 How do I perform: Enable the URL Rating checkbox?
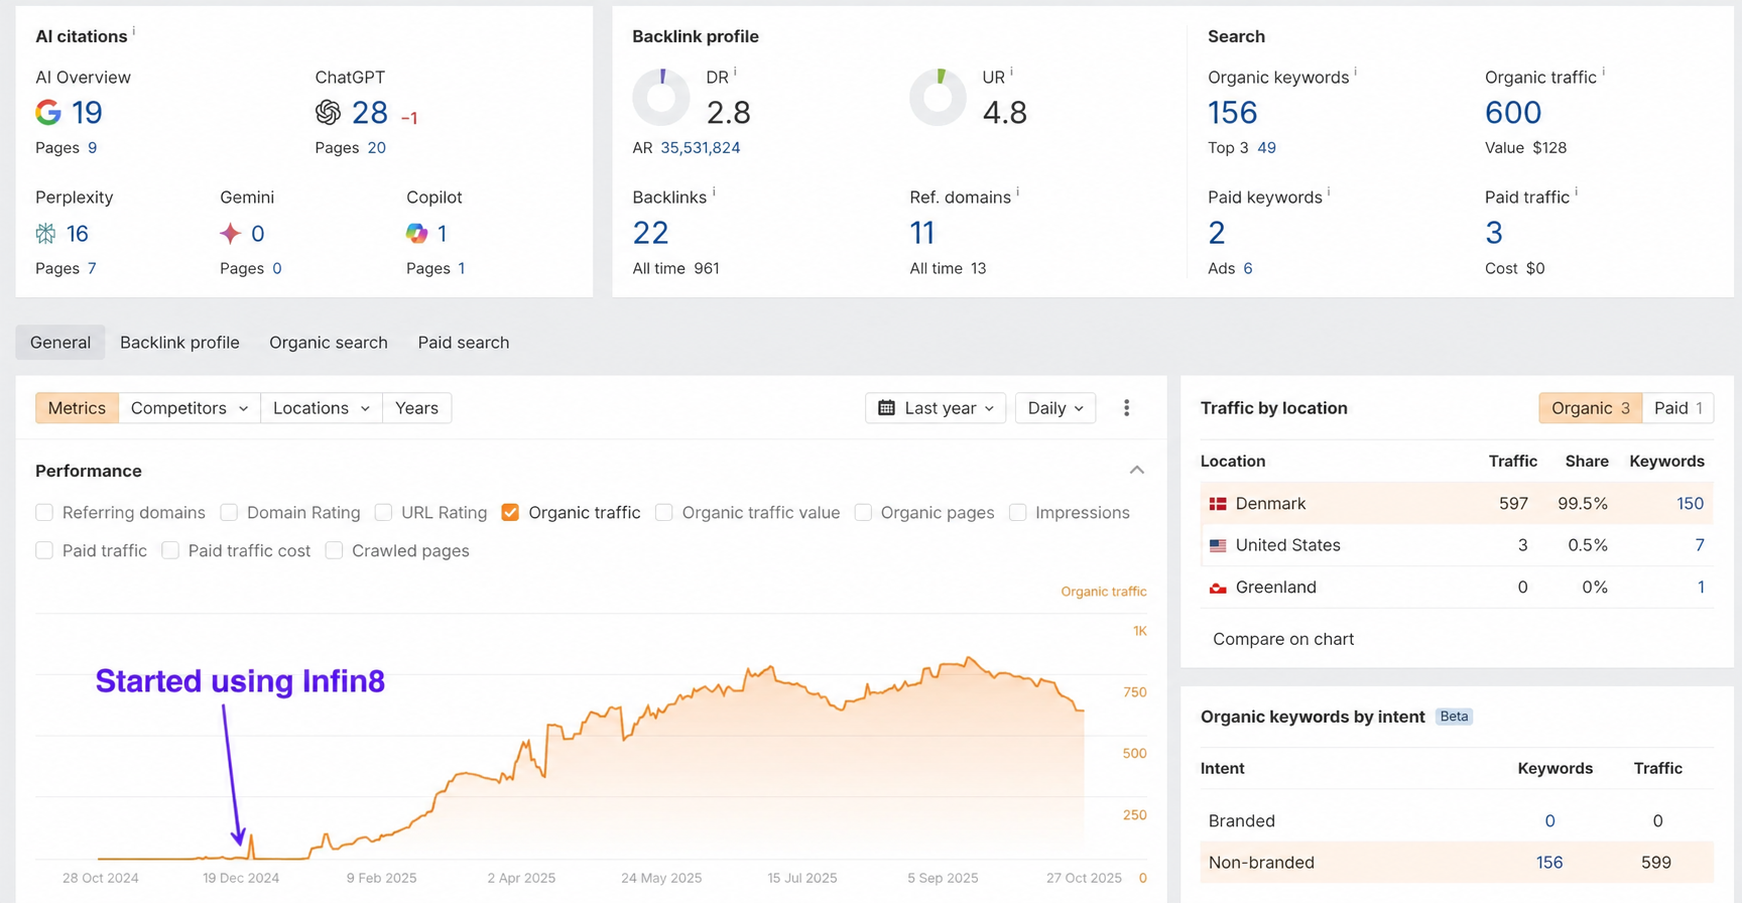(383, 512)
